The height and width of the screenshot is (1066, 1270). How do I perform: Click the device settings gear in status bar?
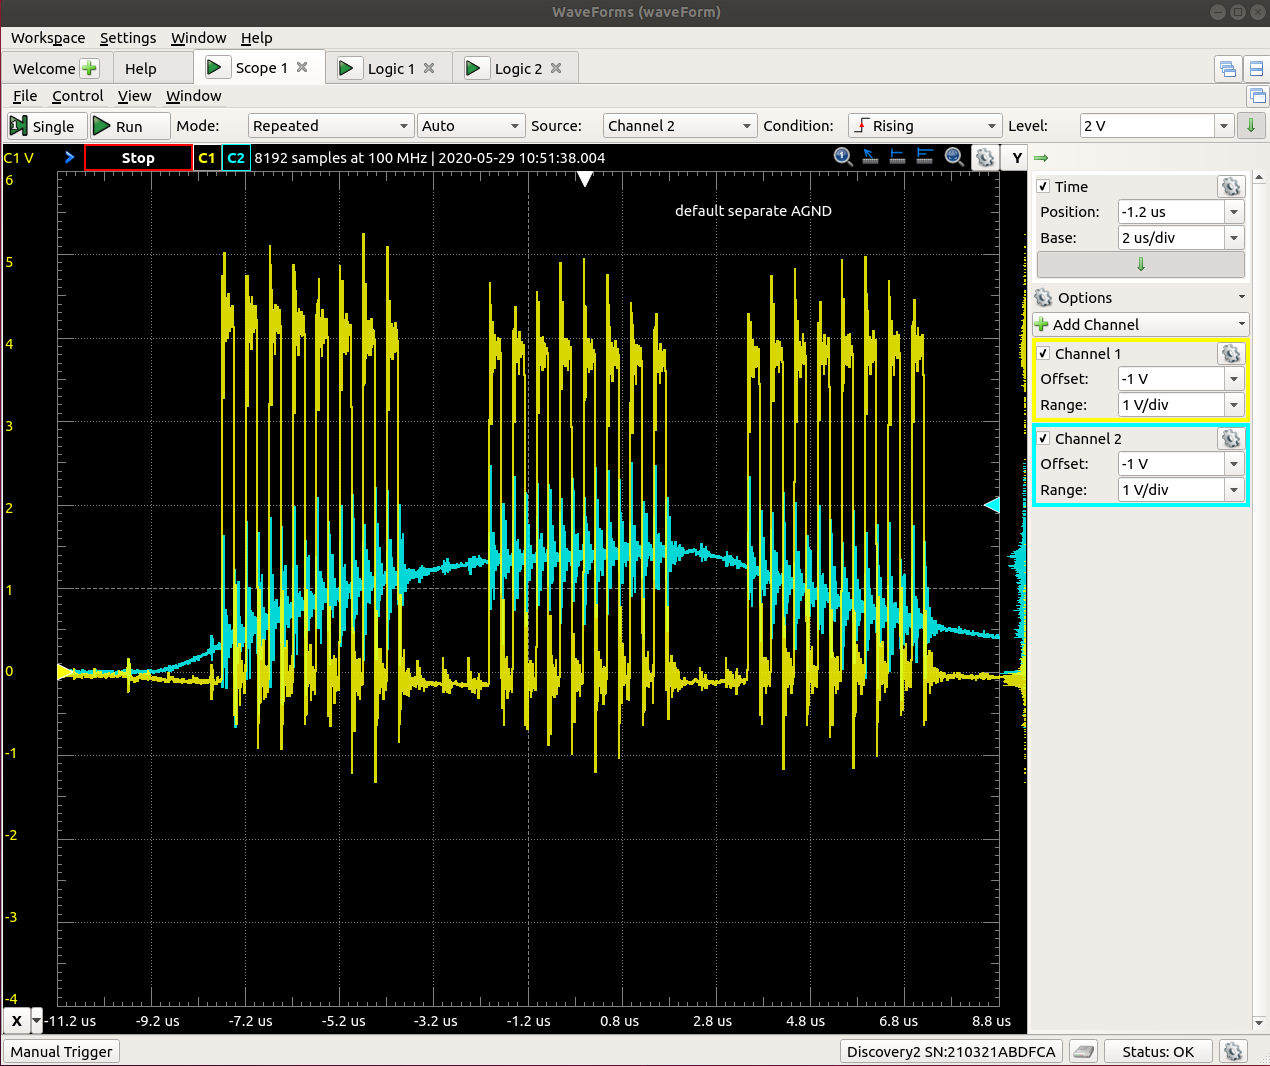tap(1233, 1051)
